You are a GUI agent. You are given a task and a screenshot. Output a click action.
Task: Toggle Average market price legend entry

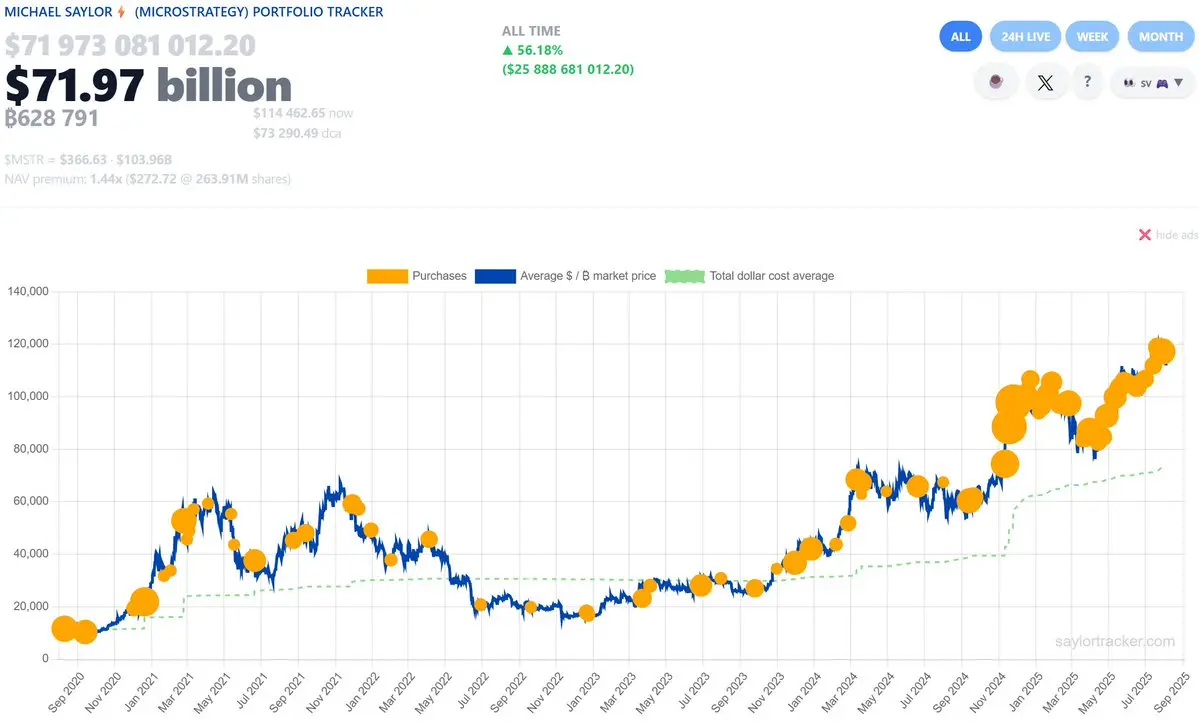click(565, 276)
